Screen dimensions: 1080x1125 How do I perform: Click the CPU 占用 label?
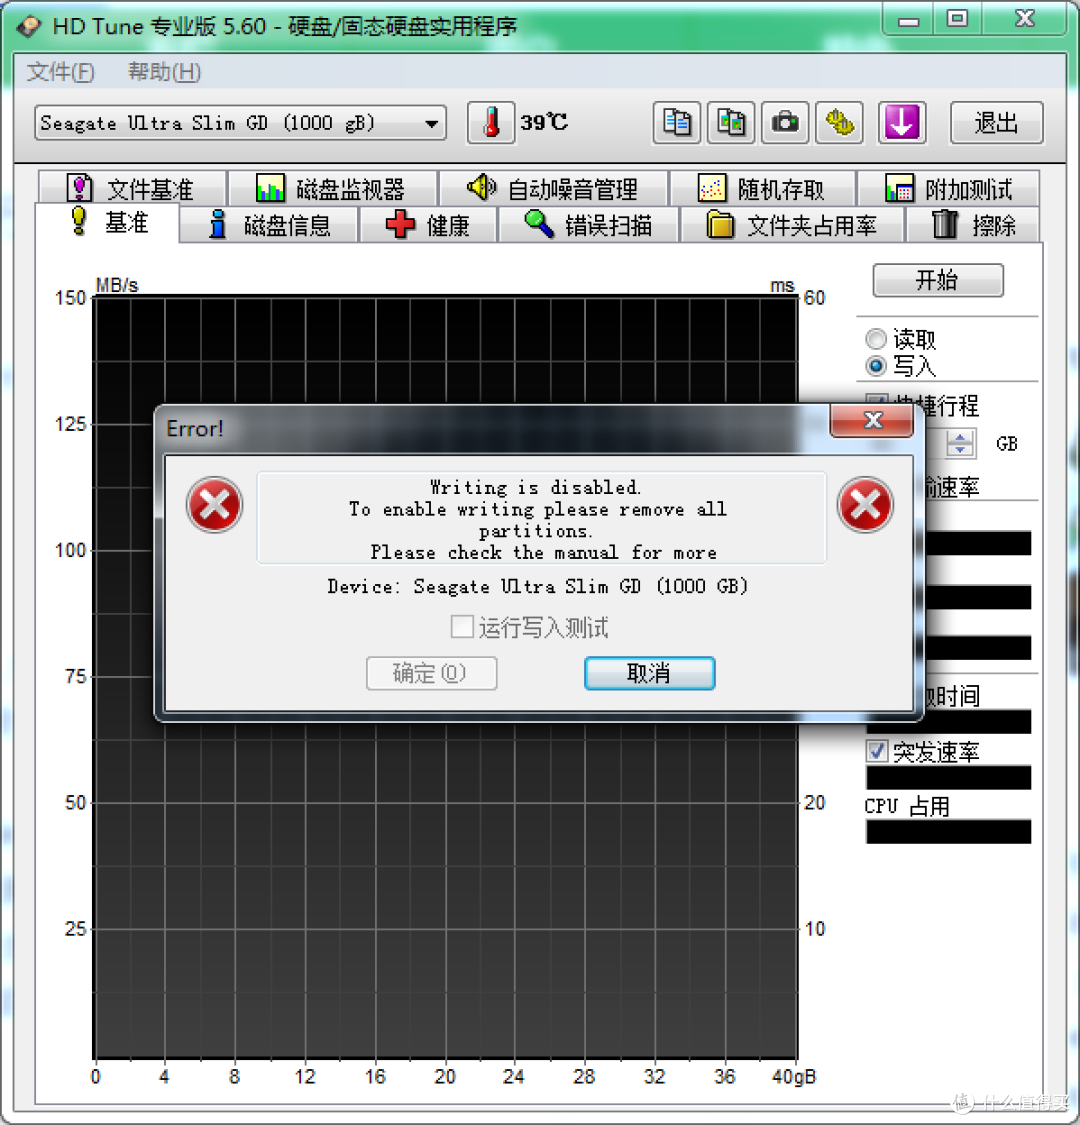tap(907, 806)
